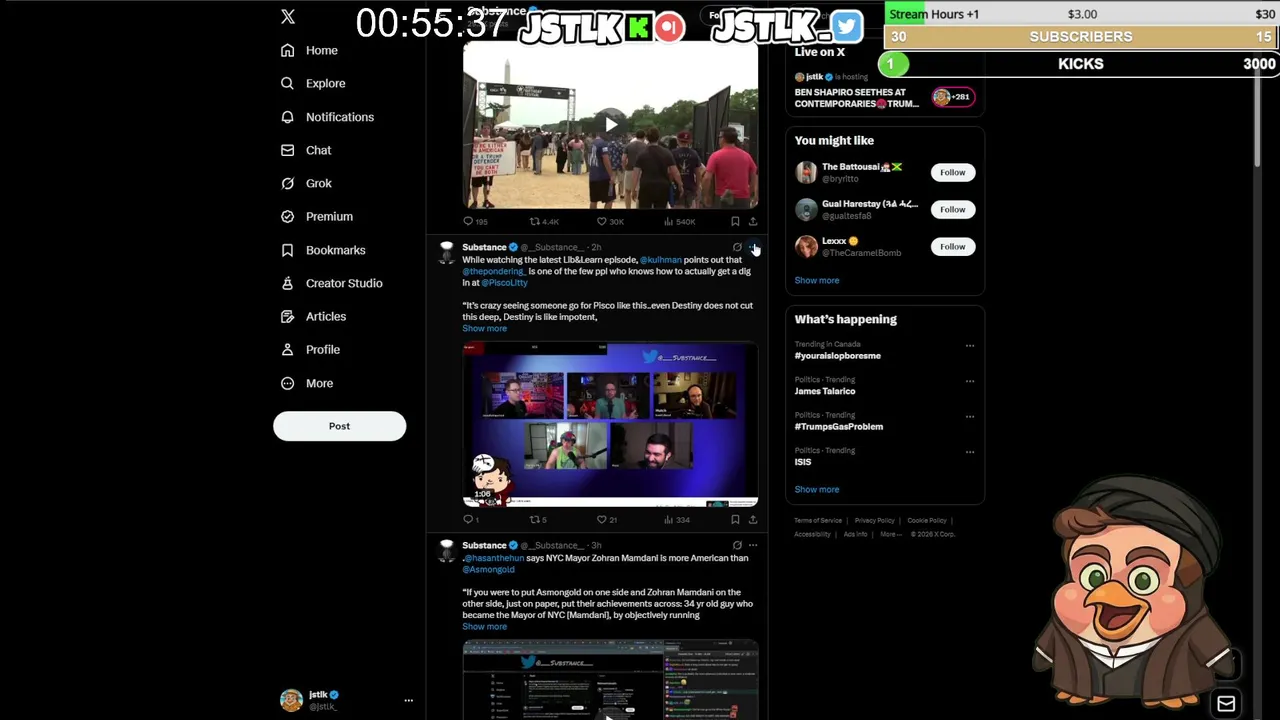This screenshot has width=1280, height=720.
Task: Expand Show more on the Mamdani tweet
Action: [484, 626]
